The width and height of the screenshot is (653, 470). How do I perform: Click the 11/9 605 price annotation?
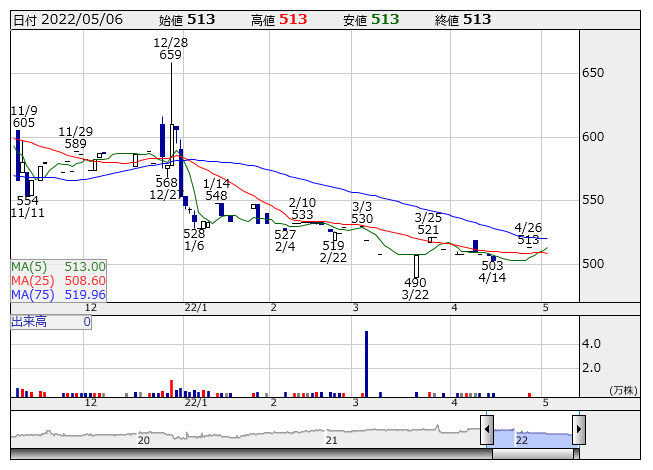24,116
